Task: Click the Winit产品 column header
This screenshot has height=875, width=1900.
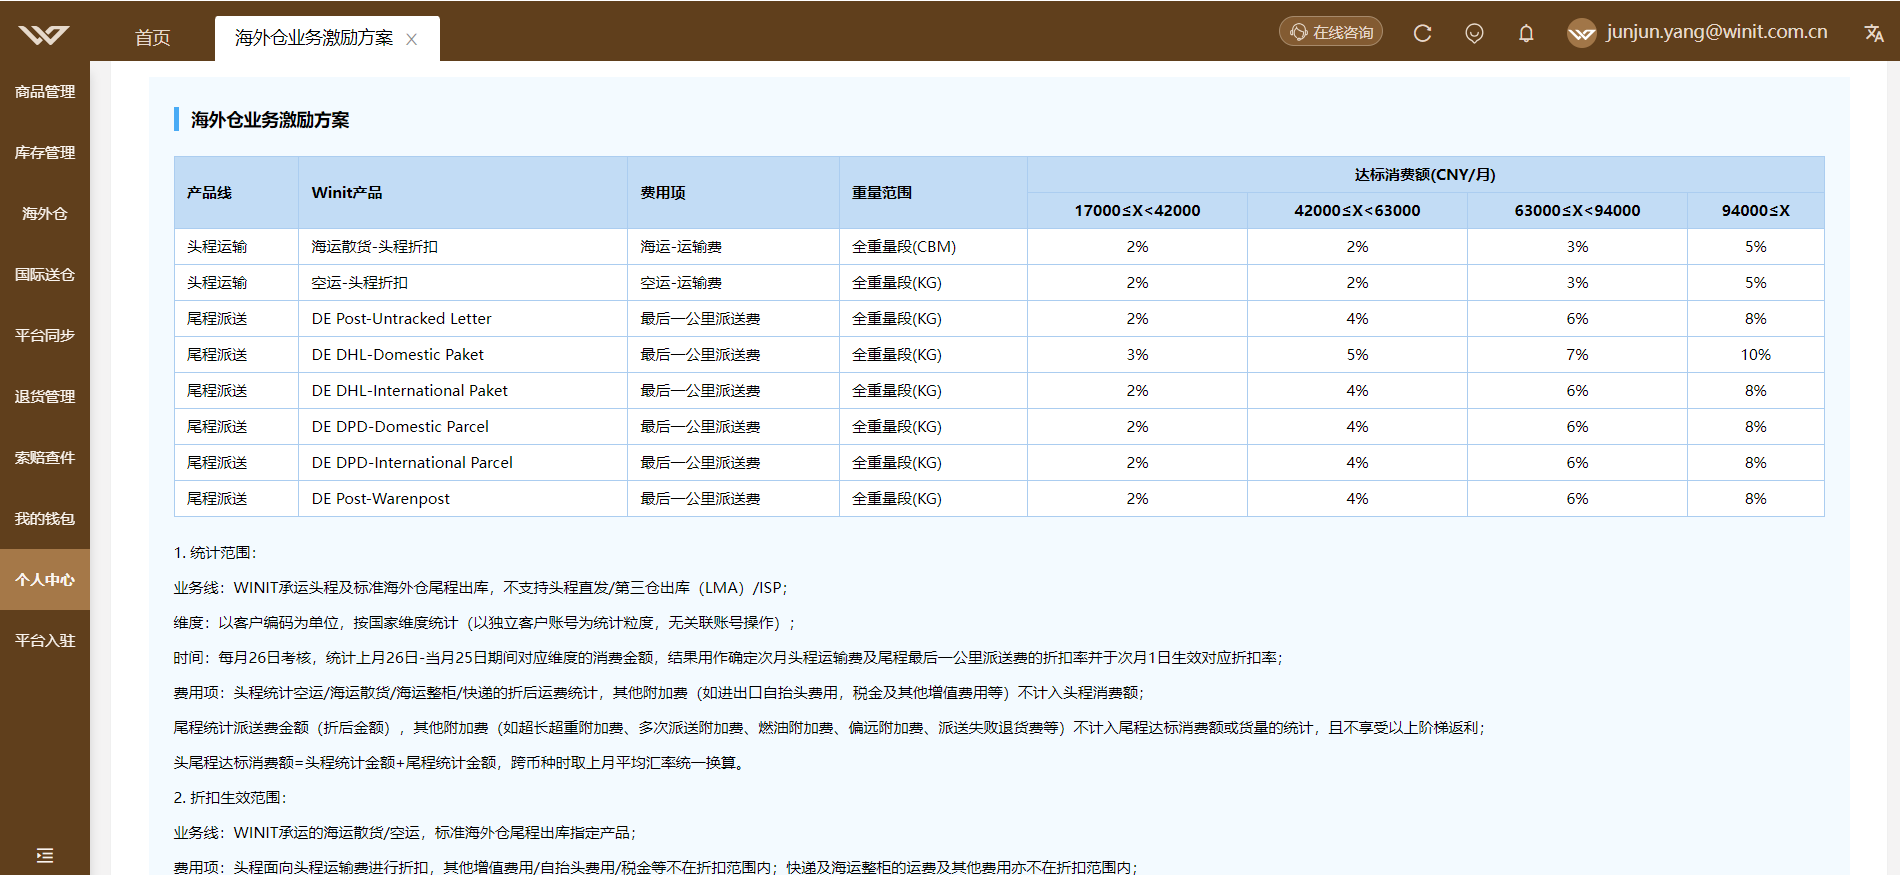Action: coord(463,193)
